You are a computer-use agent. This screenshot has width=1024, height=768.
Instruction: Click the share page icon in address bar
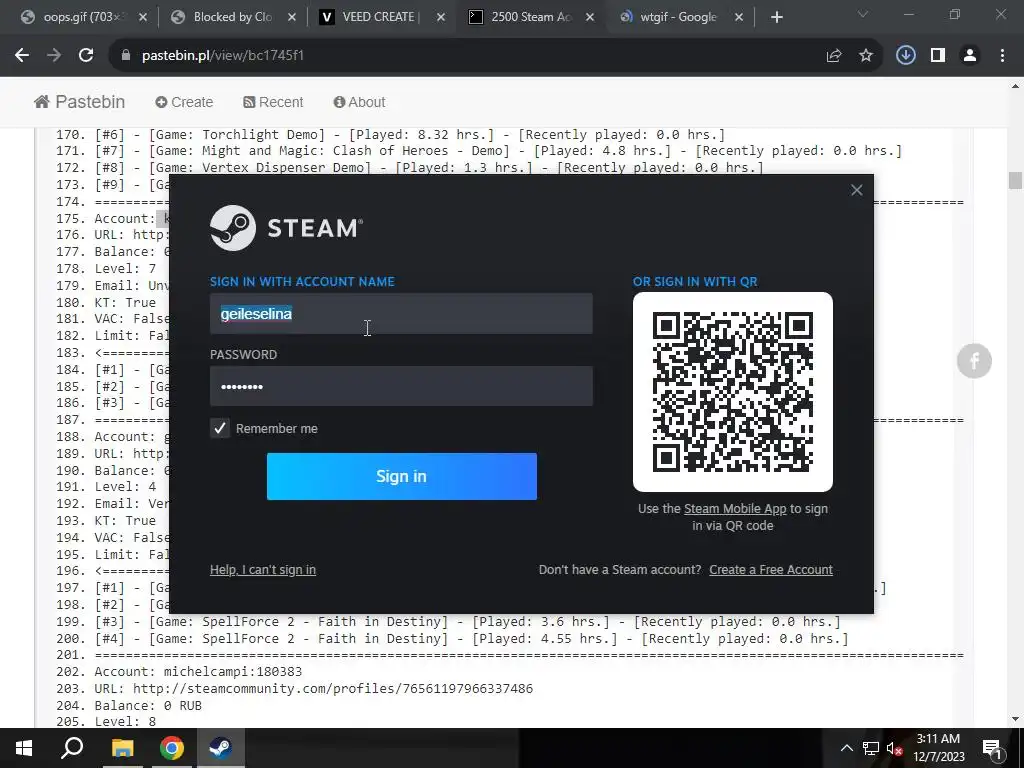834,56
